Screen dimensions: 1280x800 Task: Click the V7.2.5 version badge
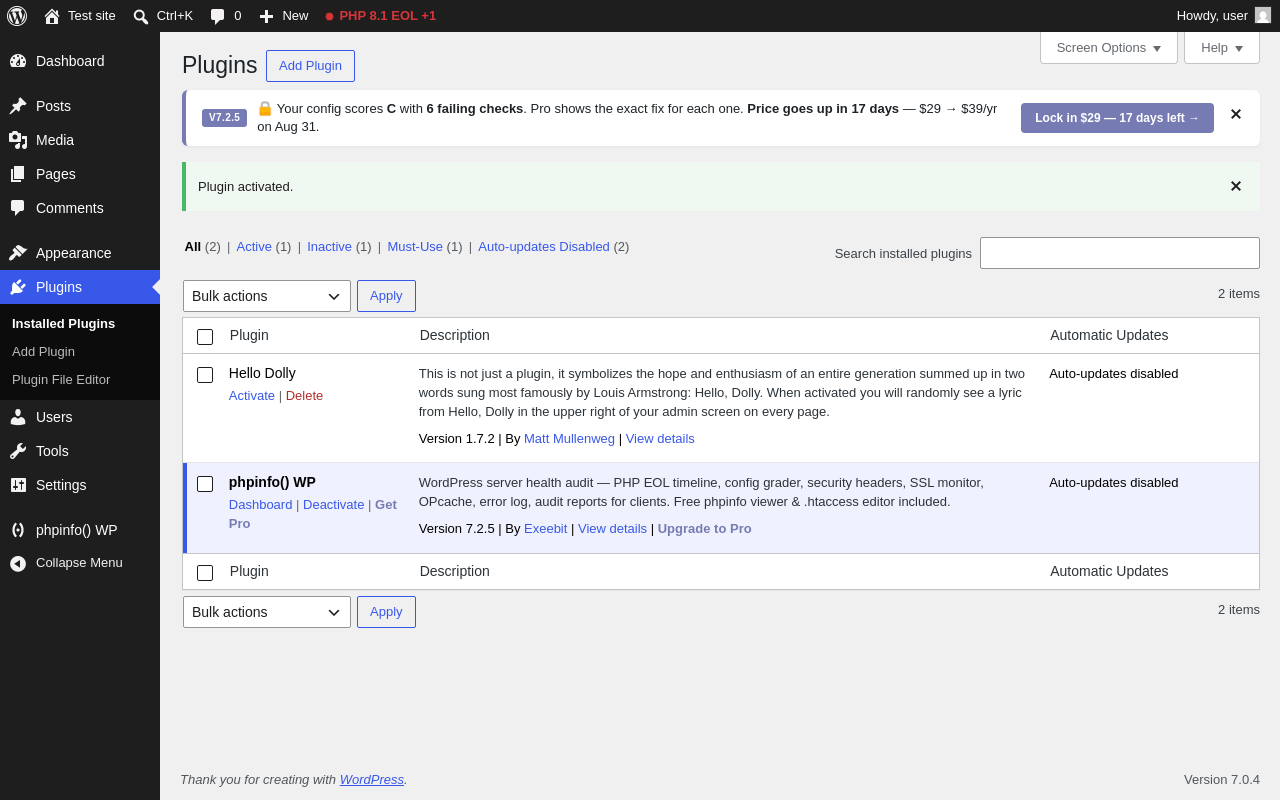pyautogui.click(x=224, y=118)
